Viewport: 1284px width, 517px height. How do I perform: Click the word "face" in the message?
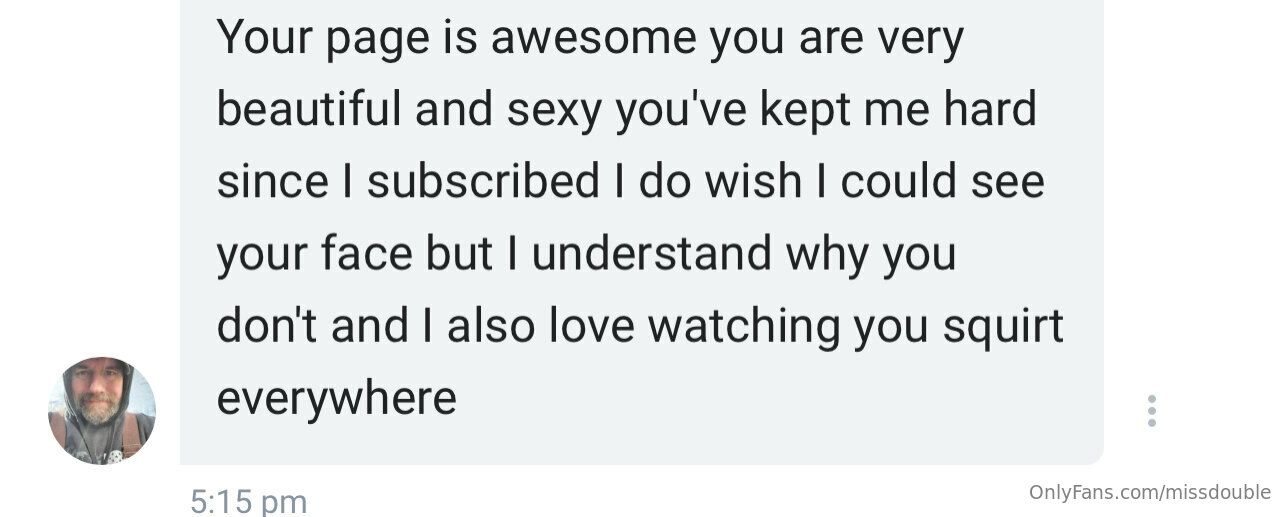(x=366, y=254)
